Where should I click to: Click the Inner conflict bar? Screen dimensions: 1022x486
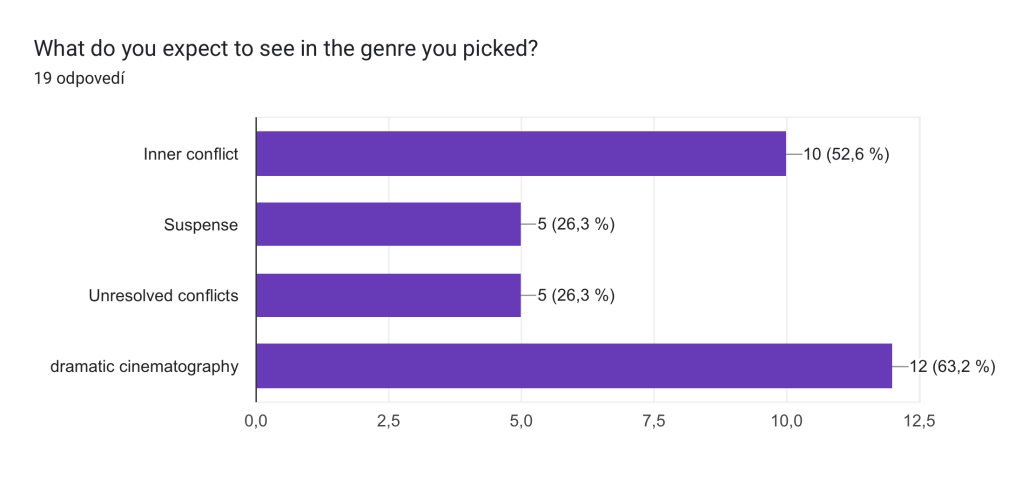(x=521, y=154)
